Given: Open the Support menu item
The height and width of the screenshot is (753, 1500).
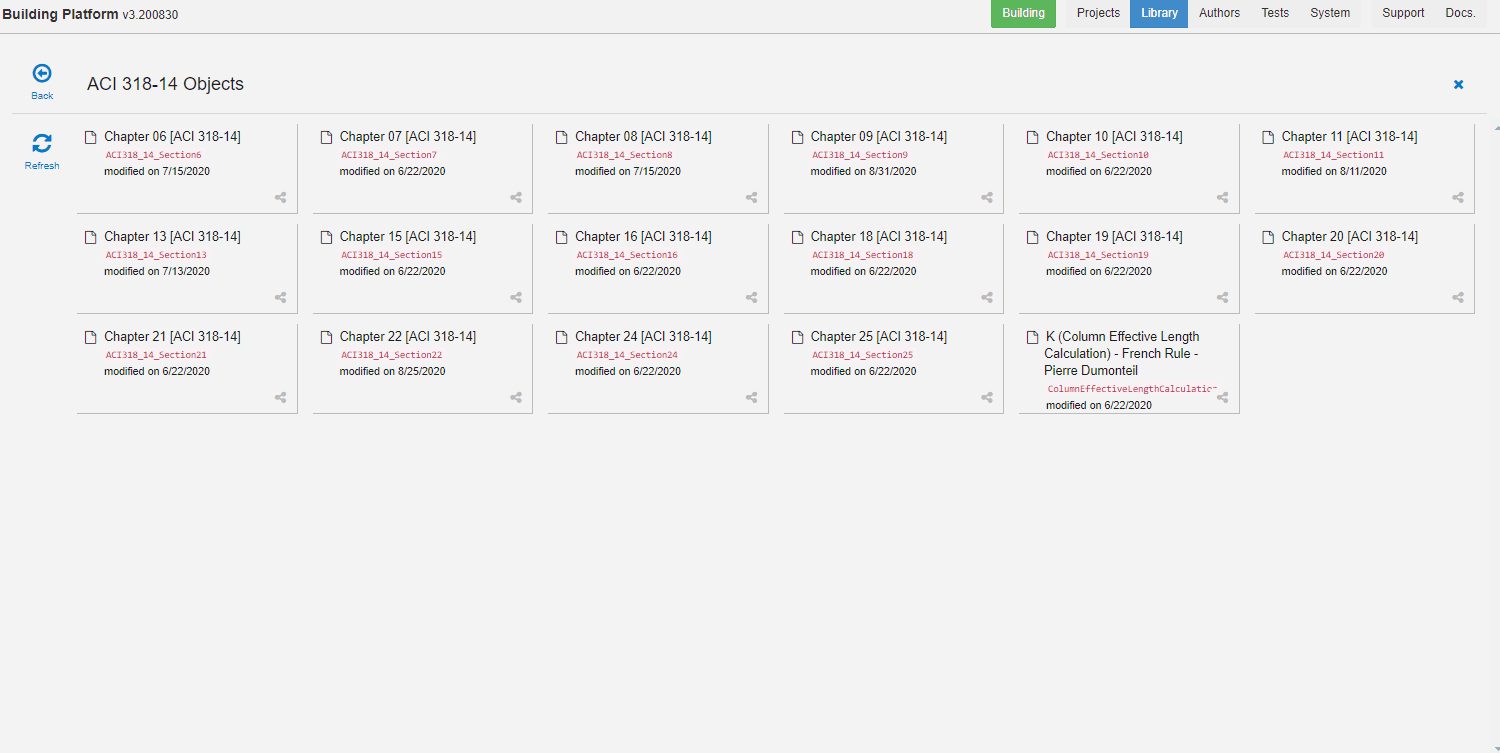Looking at the screenshot, I should (x=1403, y=13).
